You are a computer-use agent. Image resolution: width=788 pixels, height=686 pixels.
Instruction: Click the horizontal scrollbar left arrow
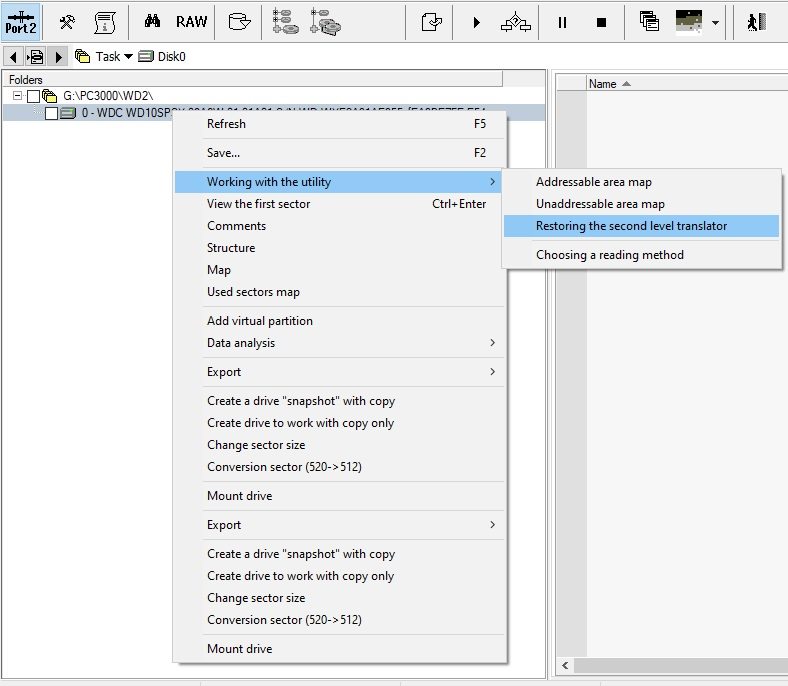[x=565, y=665]
